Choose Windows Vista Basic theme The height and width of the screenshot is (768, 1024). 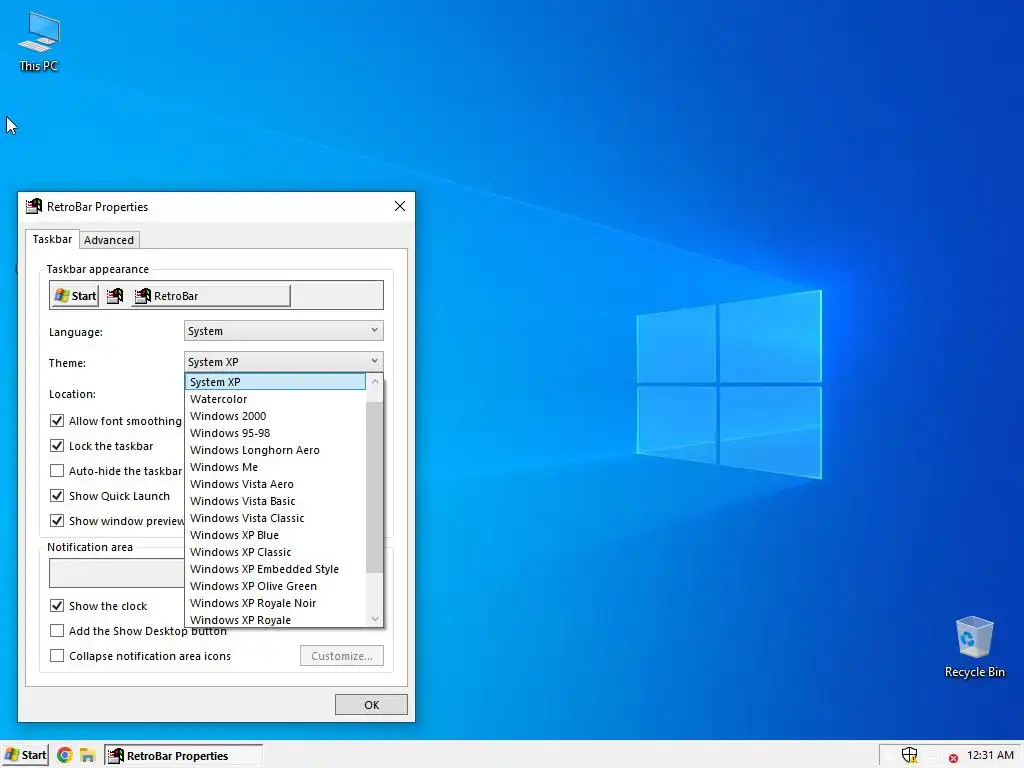click(275, 501)
